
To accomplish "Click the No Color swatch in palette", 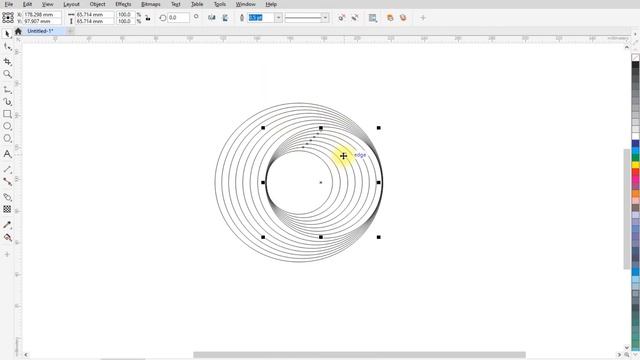I will click(636, 58).
